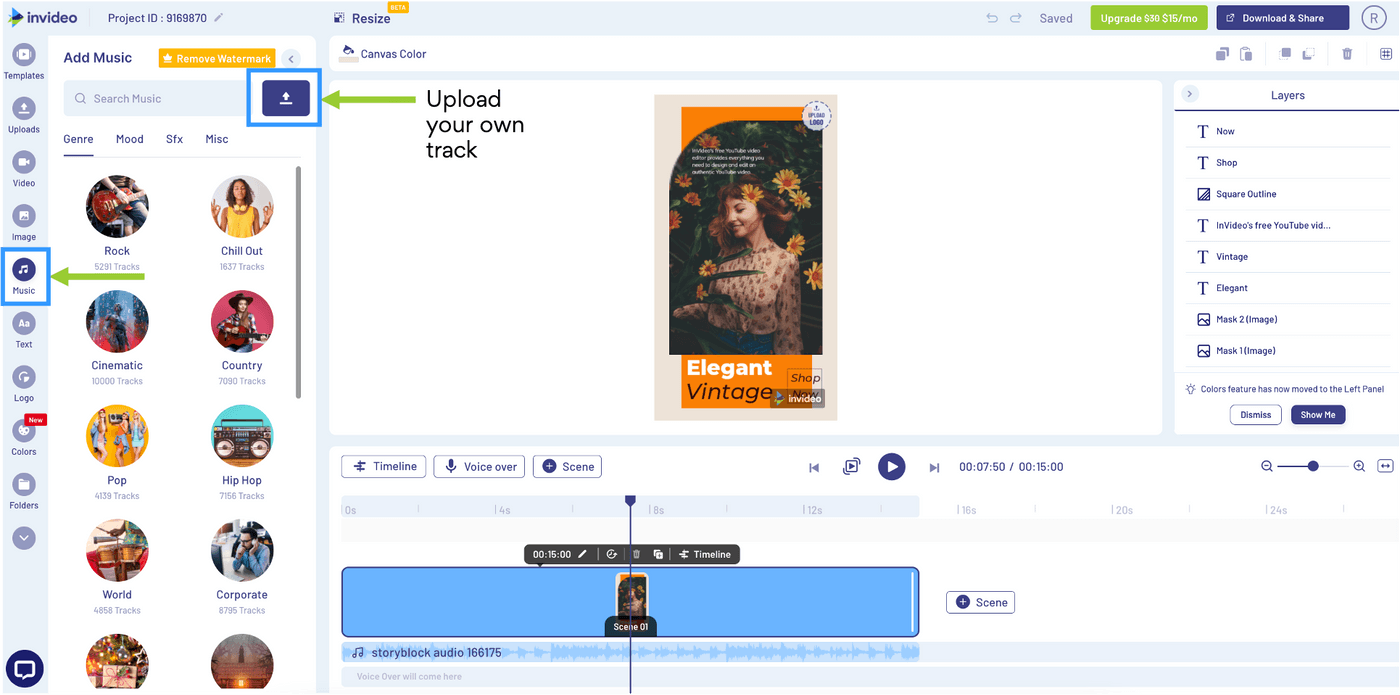Open the Image sidebar panel

click(24, 223)
